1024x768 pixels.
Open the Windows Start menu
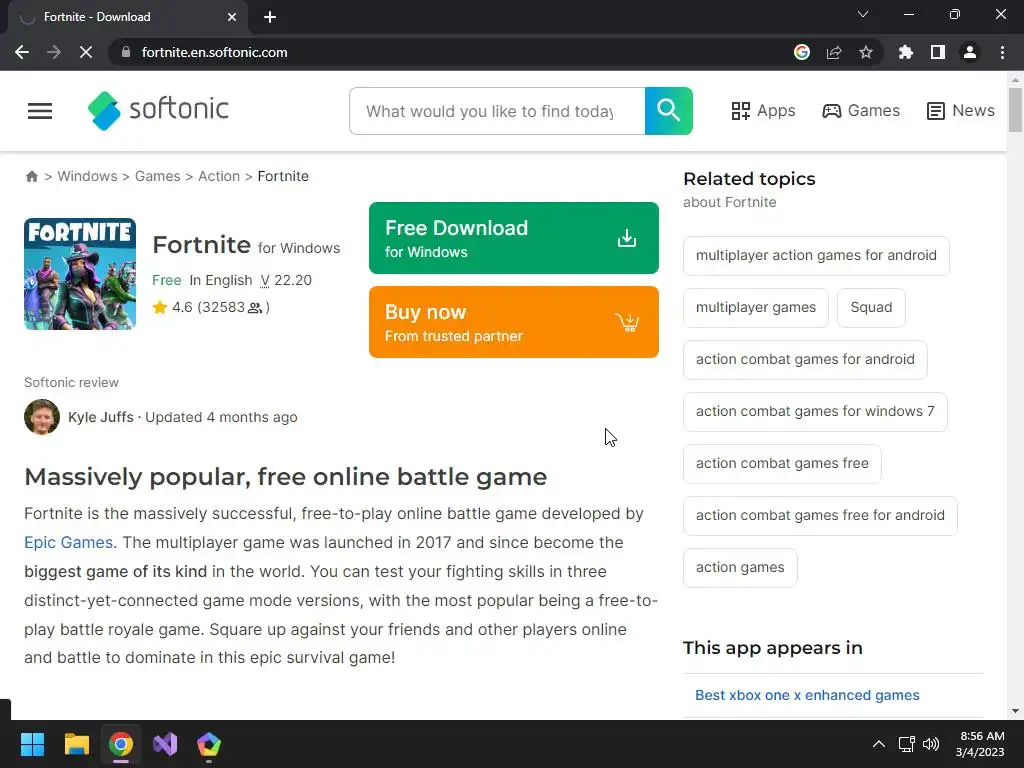[x=32, y=744]
